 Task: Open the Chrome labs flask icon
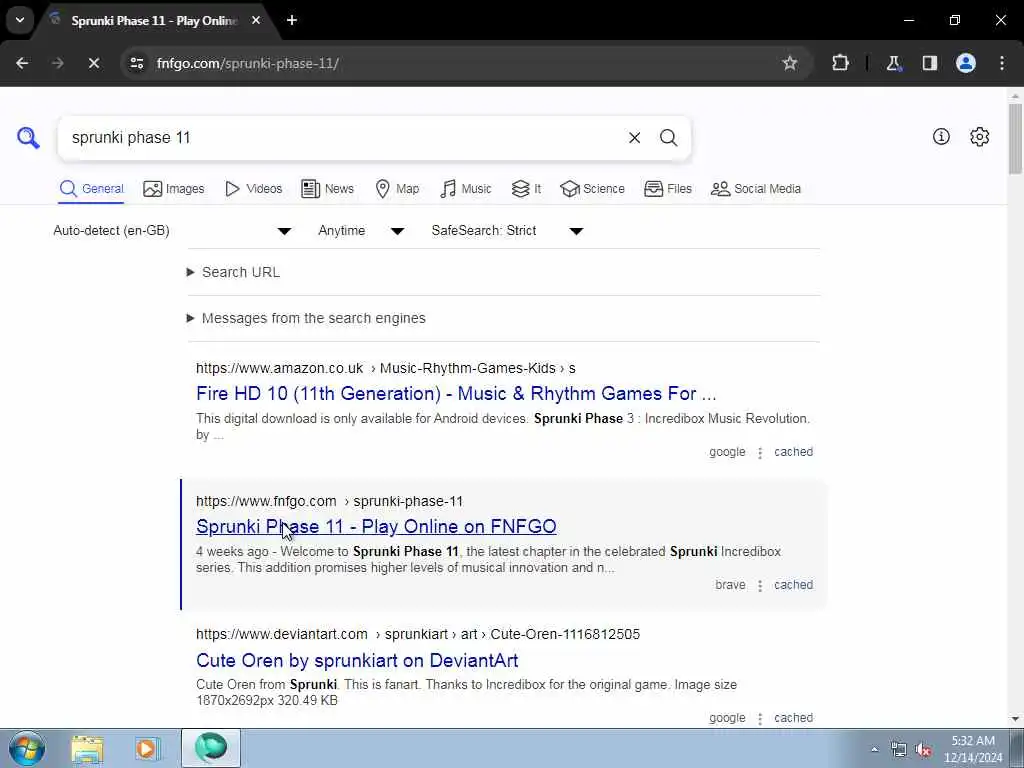click(x=893, y=63)
